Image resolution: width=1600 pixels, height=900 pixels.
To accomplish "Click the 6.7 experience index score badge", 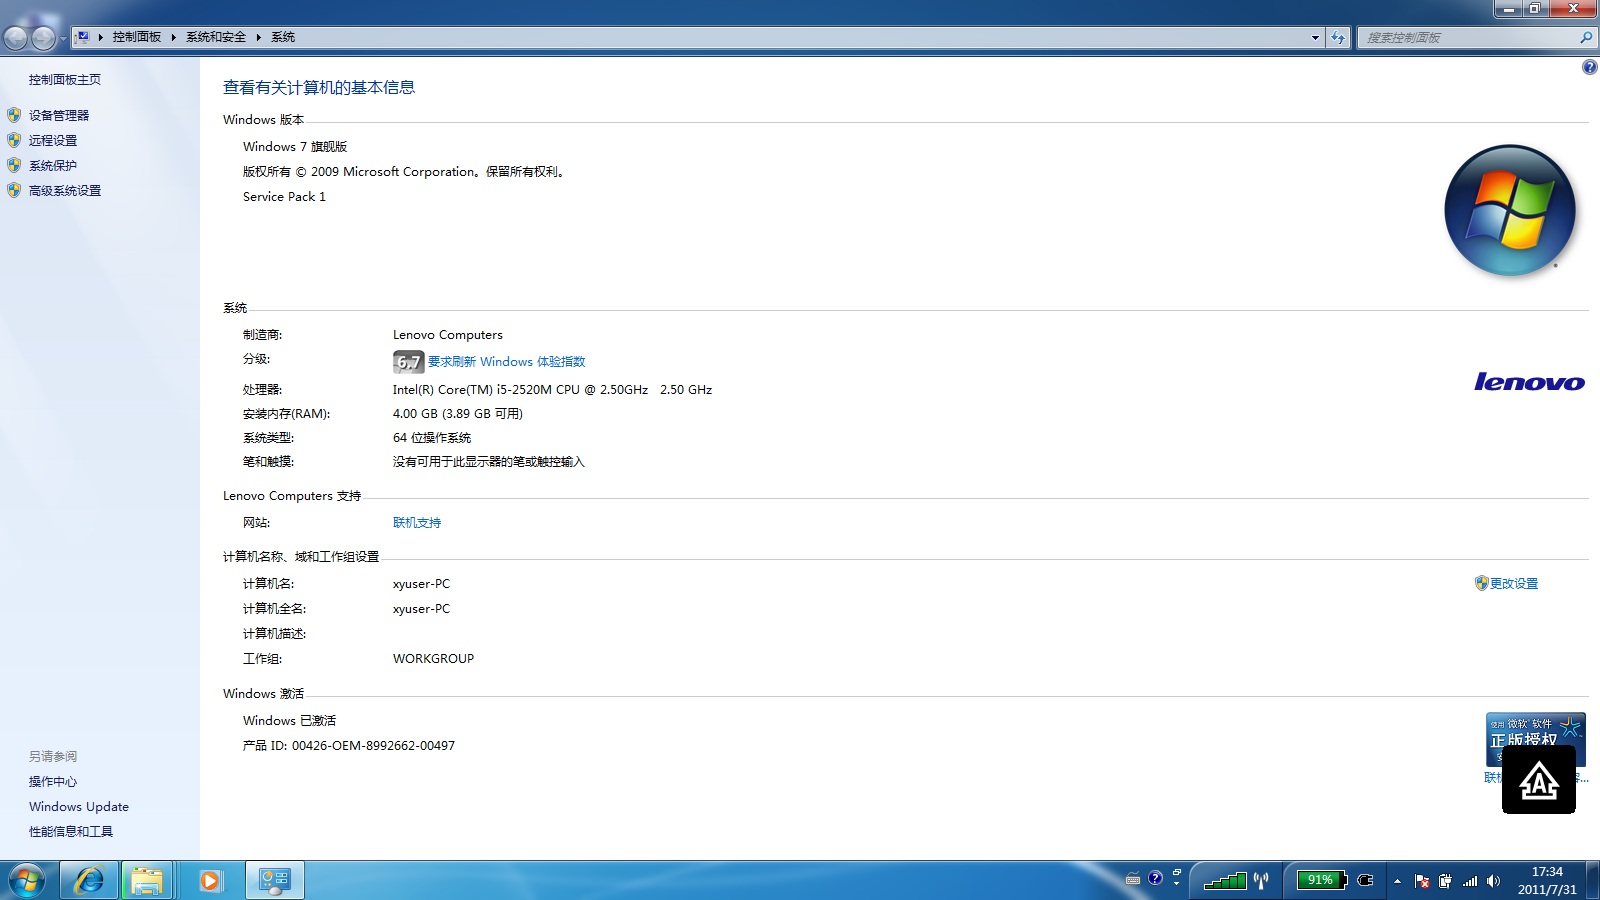I will point(408,362).
